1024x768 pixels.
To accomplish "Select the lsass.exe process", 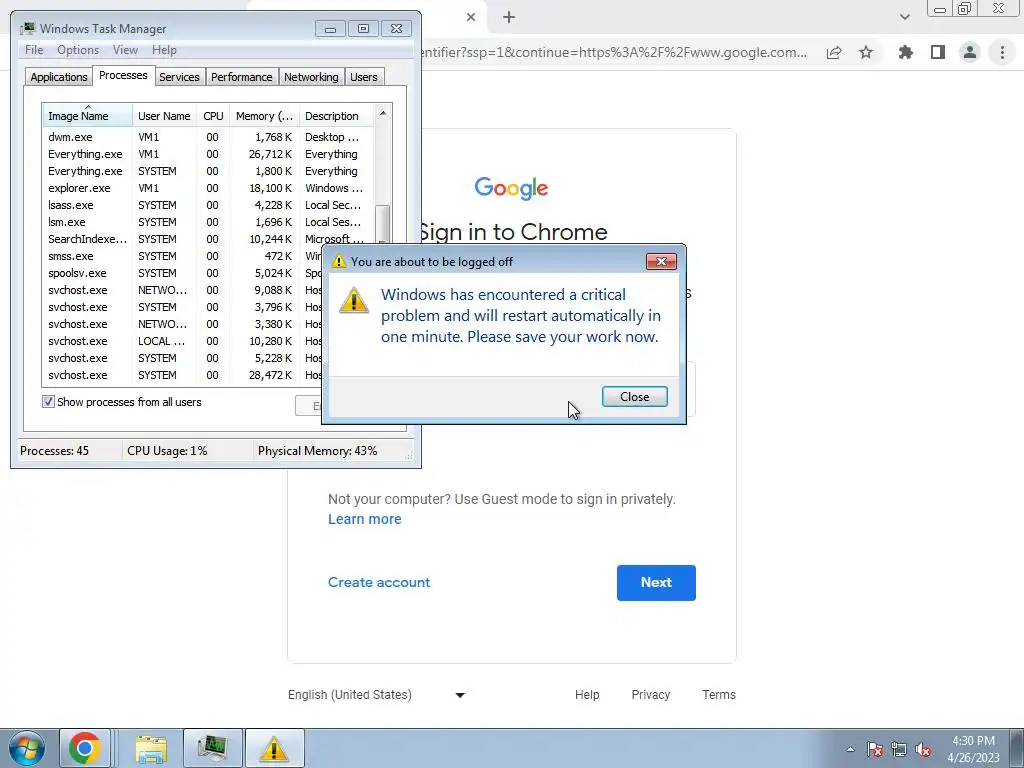I will [208, 204].
